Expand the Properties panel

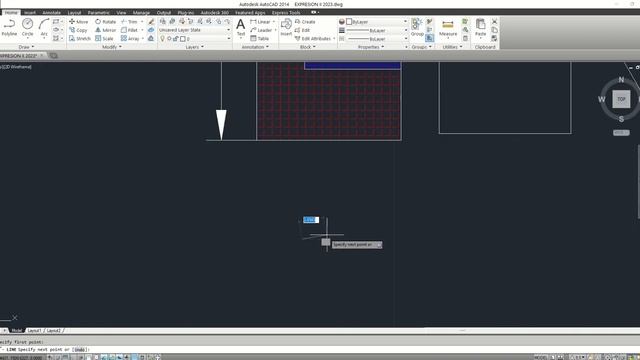(371, 47)
